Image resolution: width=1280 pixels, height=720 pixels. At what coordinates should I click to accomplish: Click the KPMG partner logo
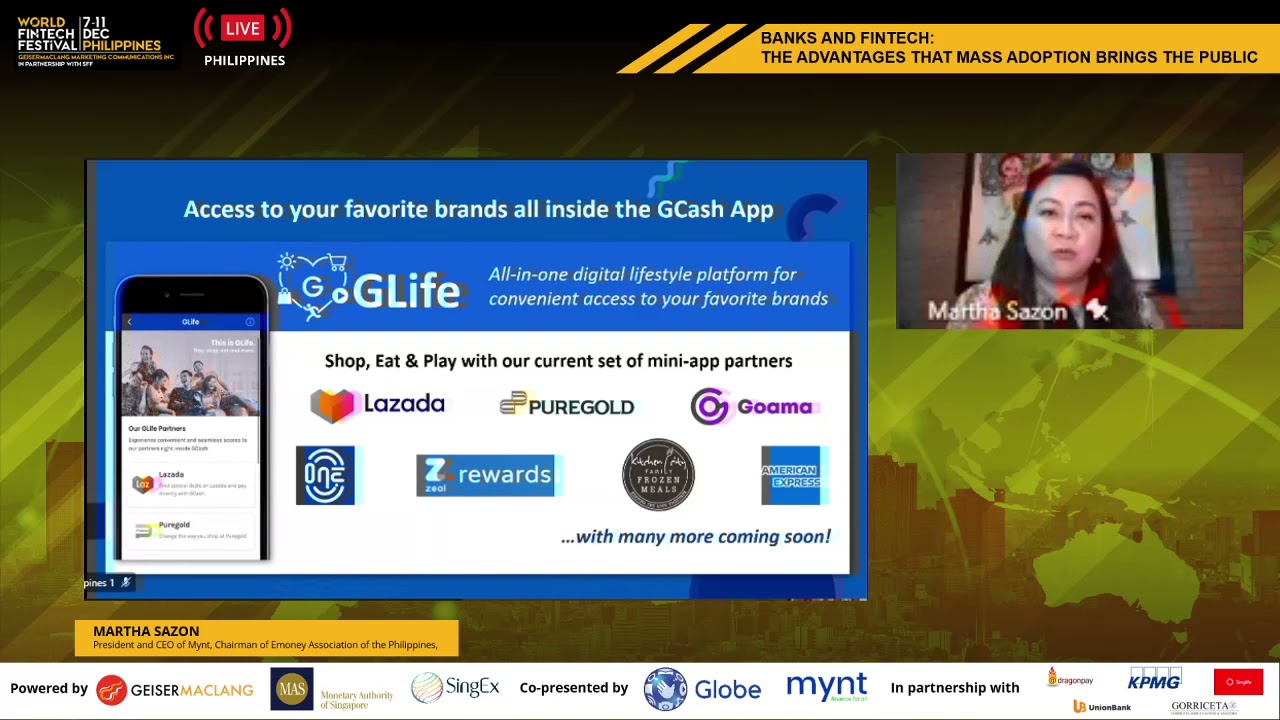(1154, 680)
